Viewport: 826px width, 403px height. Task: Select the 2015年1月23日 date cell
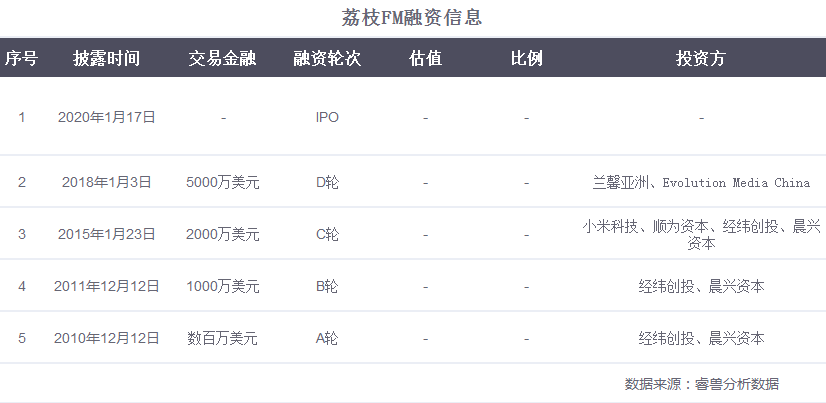tap(106, 234)
